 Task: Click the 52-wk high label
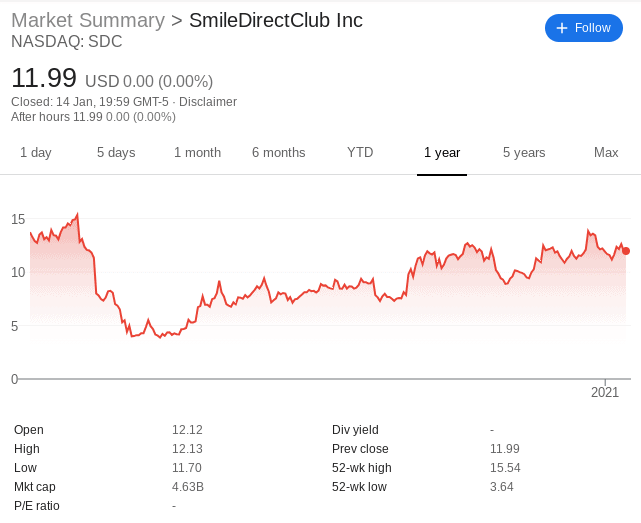[x=362, y=468]
